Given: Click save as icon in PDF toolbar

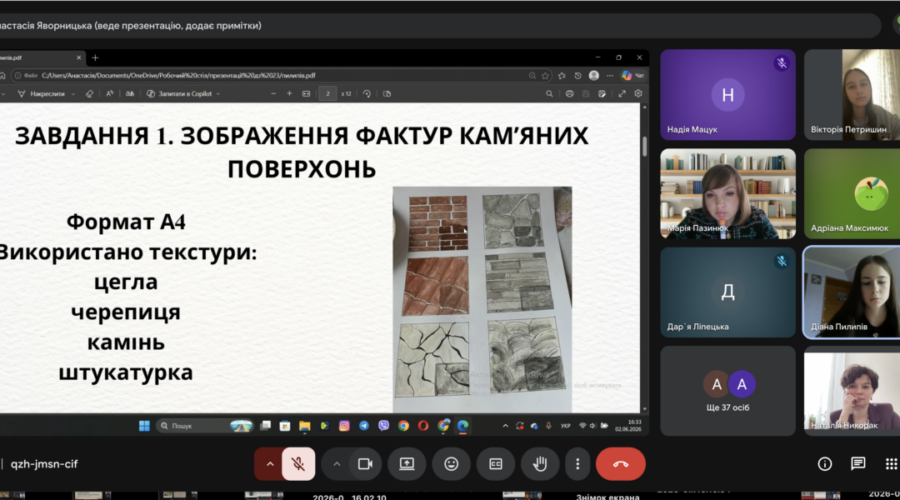Looking at the screenshot, I should [602, 94].
